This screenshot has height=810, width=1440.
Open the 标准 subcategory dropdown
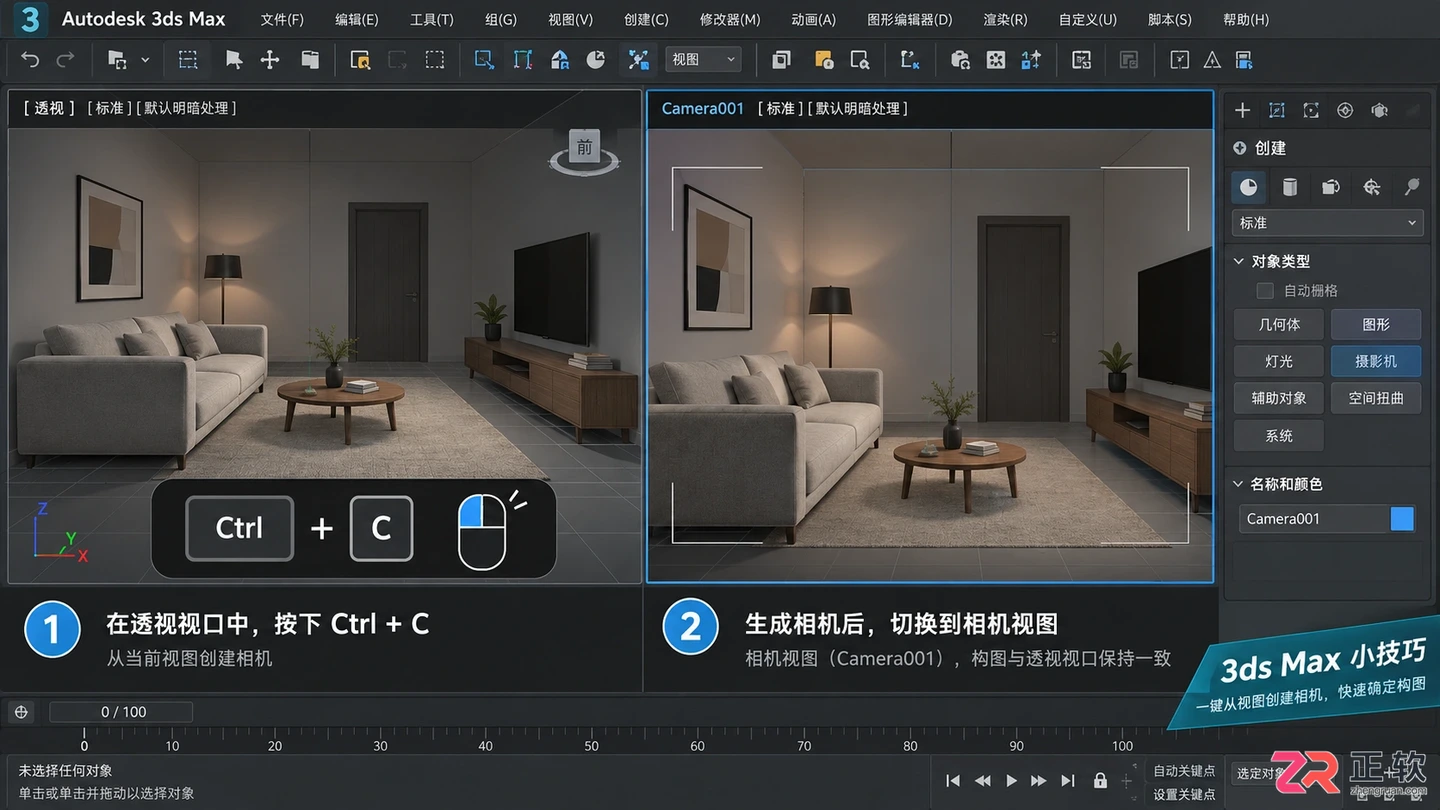[1328, 223]
